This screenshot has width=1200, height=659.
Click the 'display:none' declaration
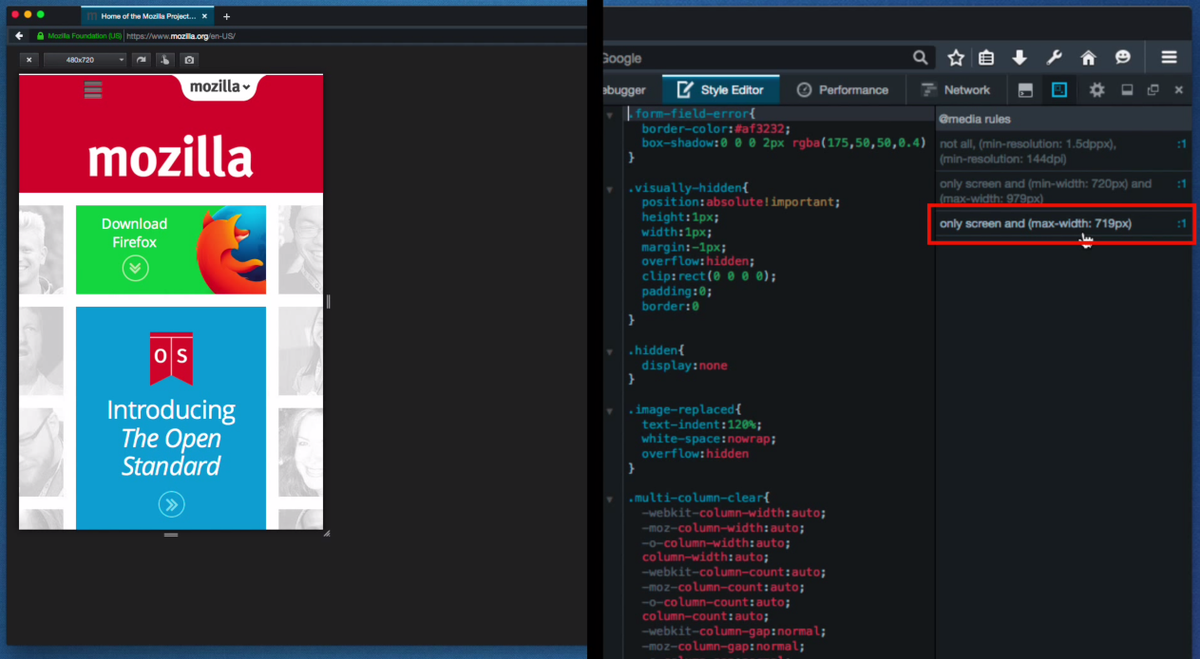click(x=685, y=366)
